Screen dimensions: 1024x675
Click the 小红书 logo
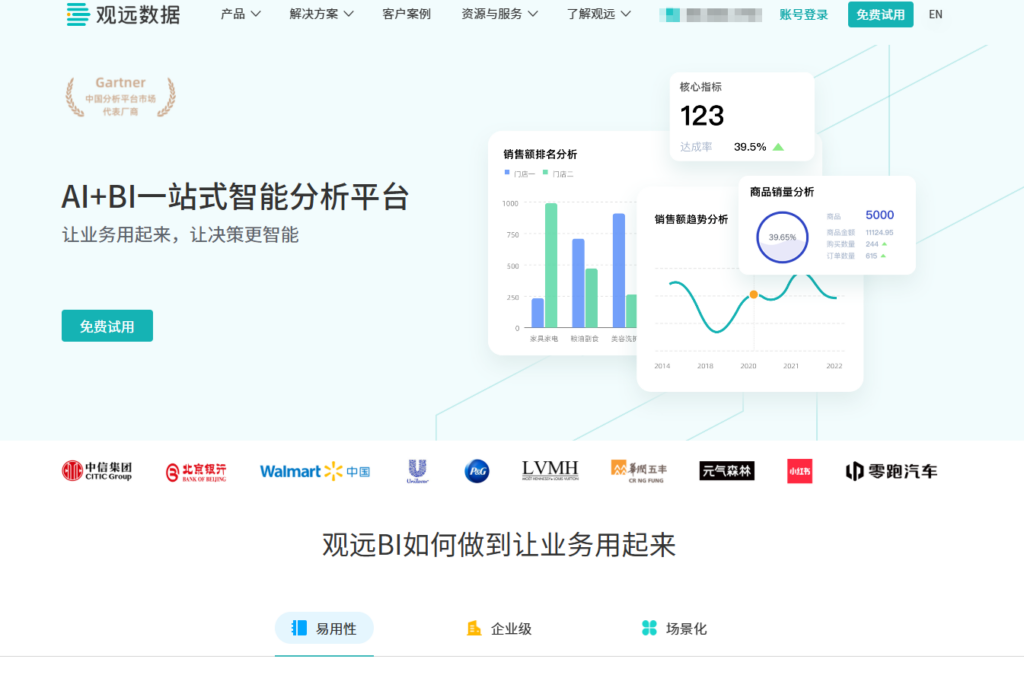(x=798, y=470)
